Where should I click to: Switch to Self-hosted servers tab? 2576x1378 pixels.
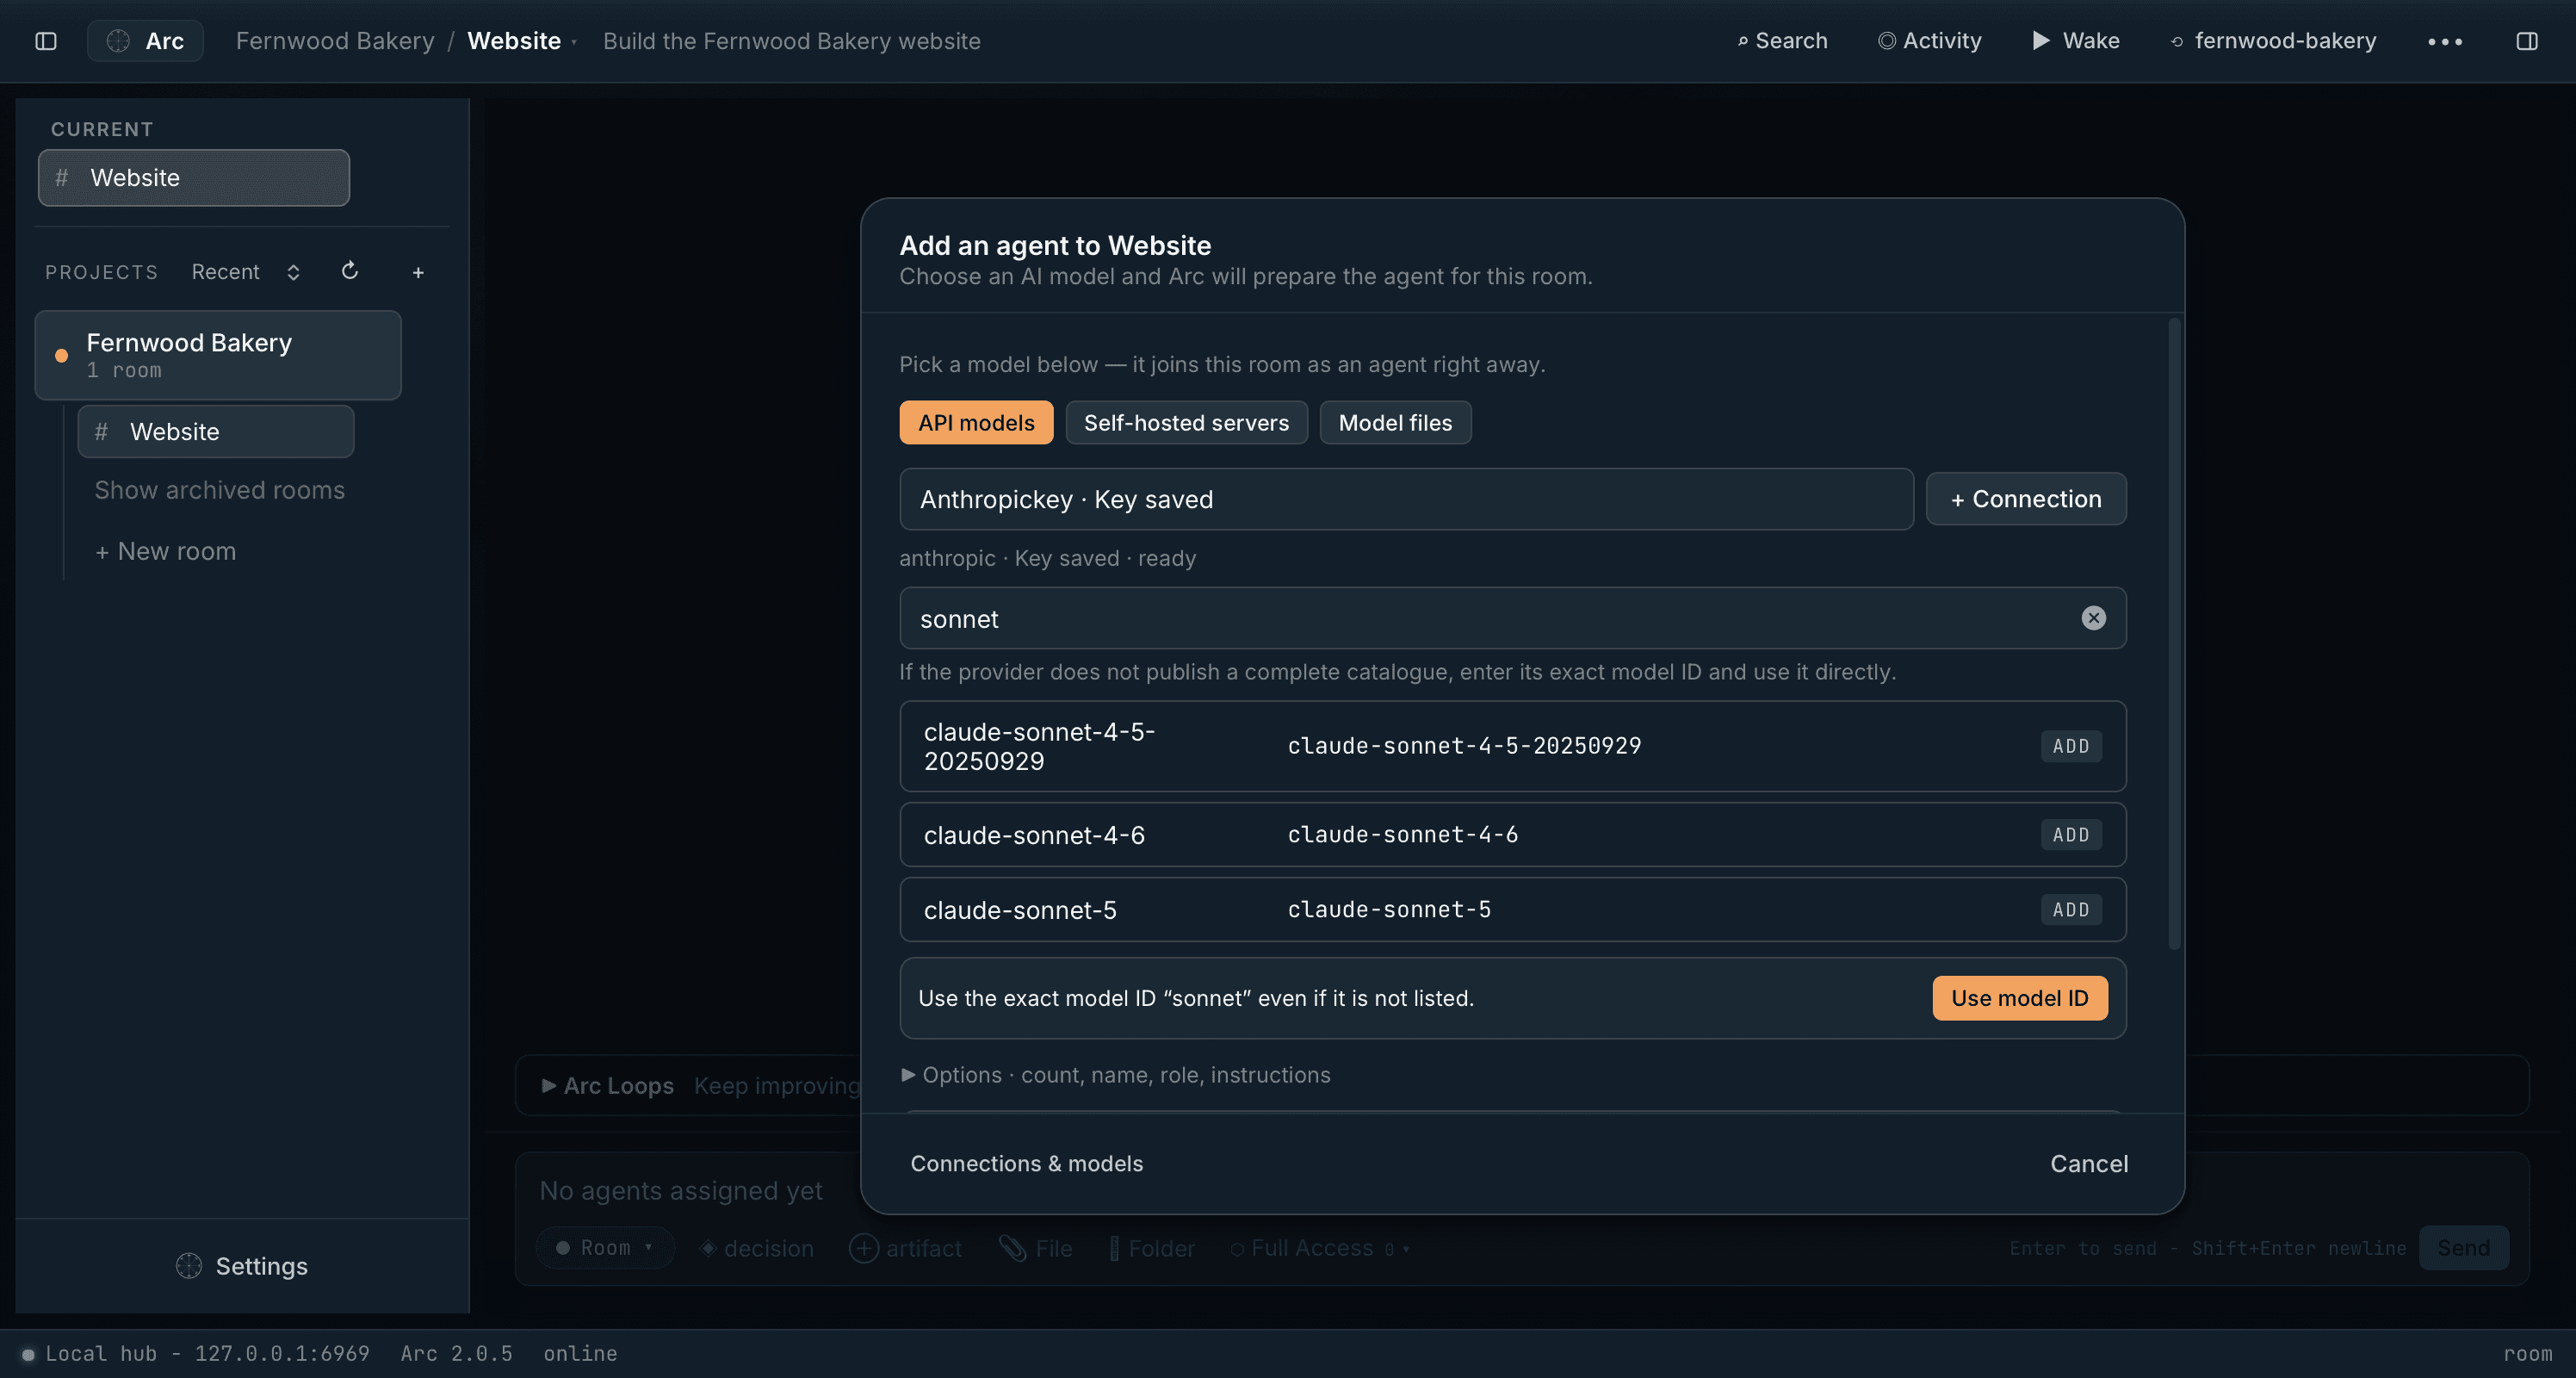[1186, 423]
